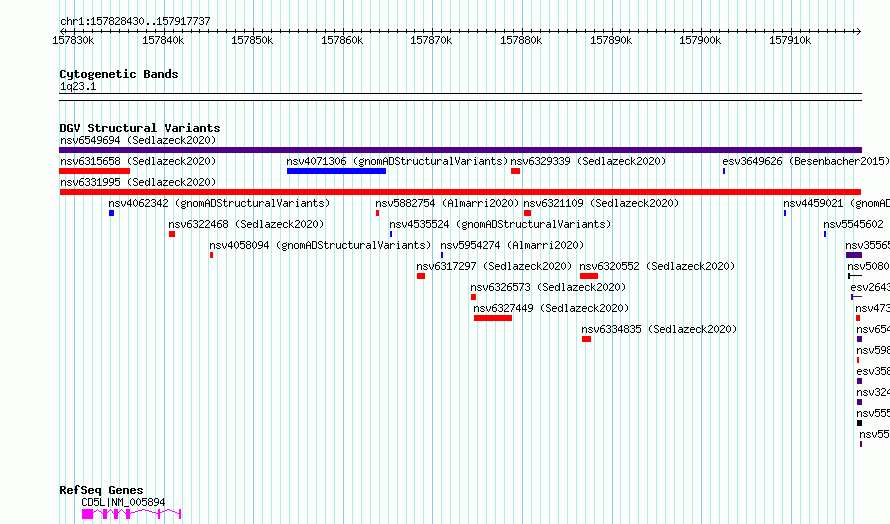This screenshot has width=890, height=524.
Task: Select the nsv6322468 red variant marker
Action: [x=172, y=234]
